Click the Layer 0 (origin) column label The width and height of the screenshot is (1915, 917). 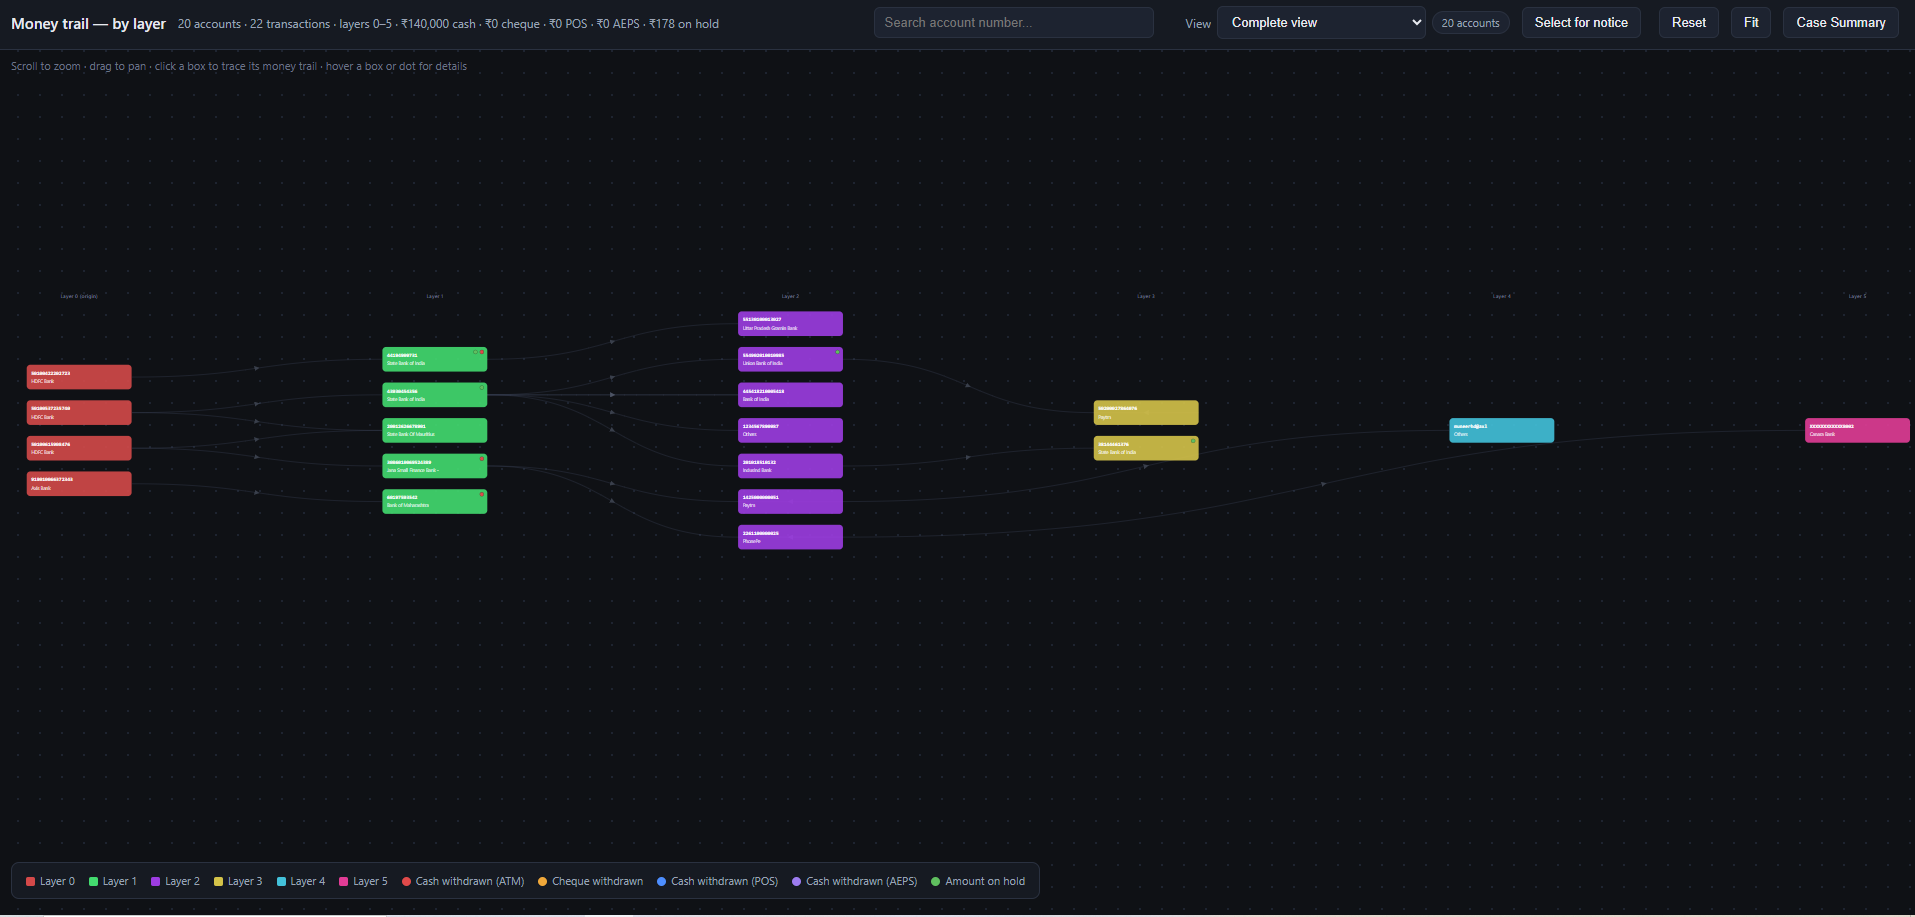pos(79,296)
